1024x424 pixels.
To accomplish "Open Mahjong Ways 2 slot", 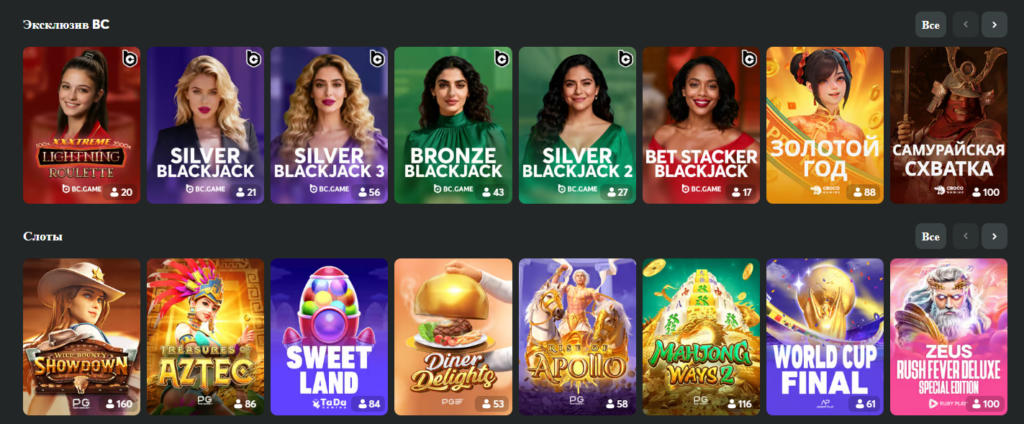I will click(x=701, y=337).
